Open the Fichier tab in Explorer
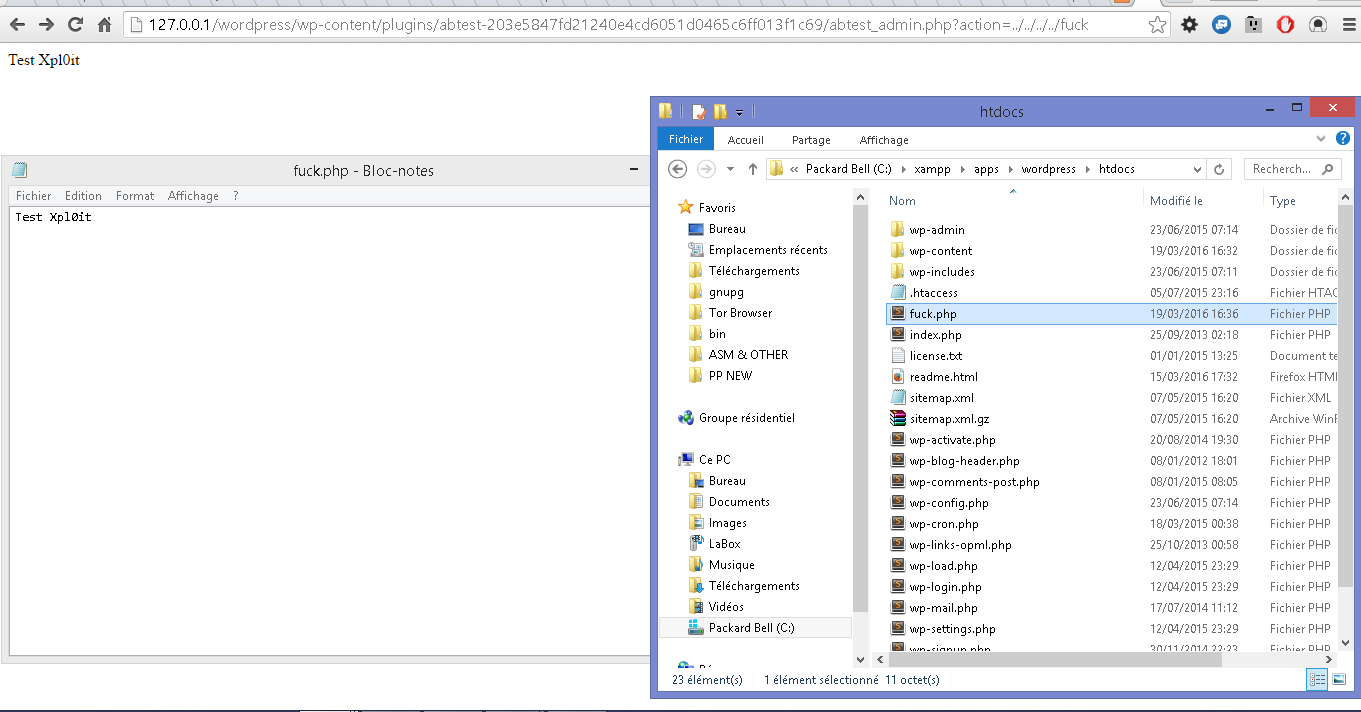 [x=686, y=139]
